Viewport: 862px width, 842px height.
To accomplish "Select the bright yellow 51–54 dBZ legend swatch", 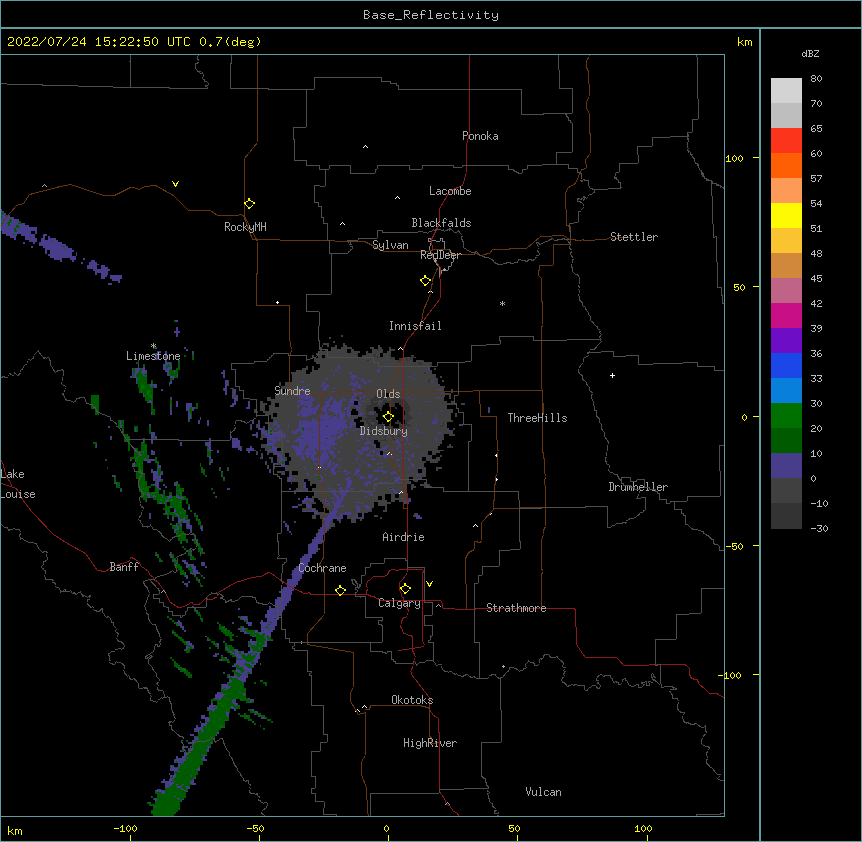I will (786, 216).
